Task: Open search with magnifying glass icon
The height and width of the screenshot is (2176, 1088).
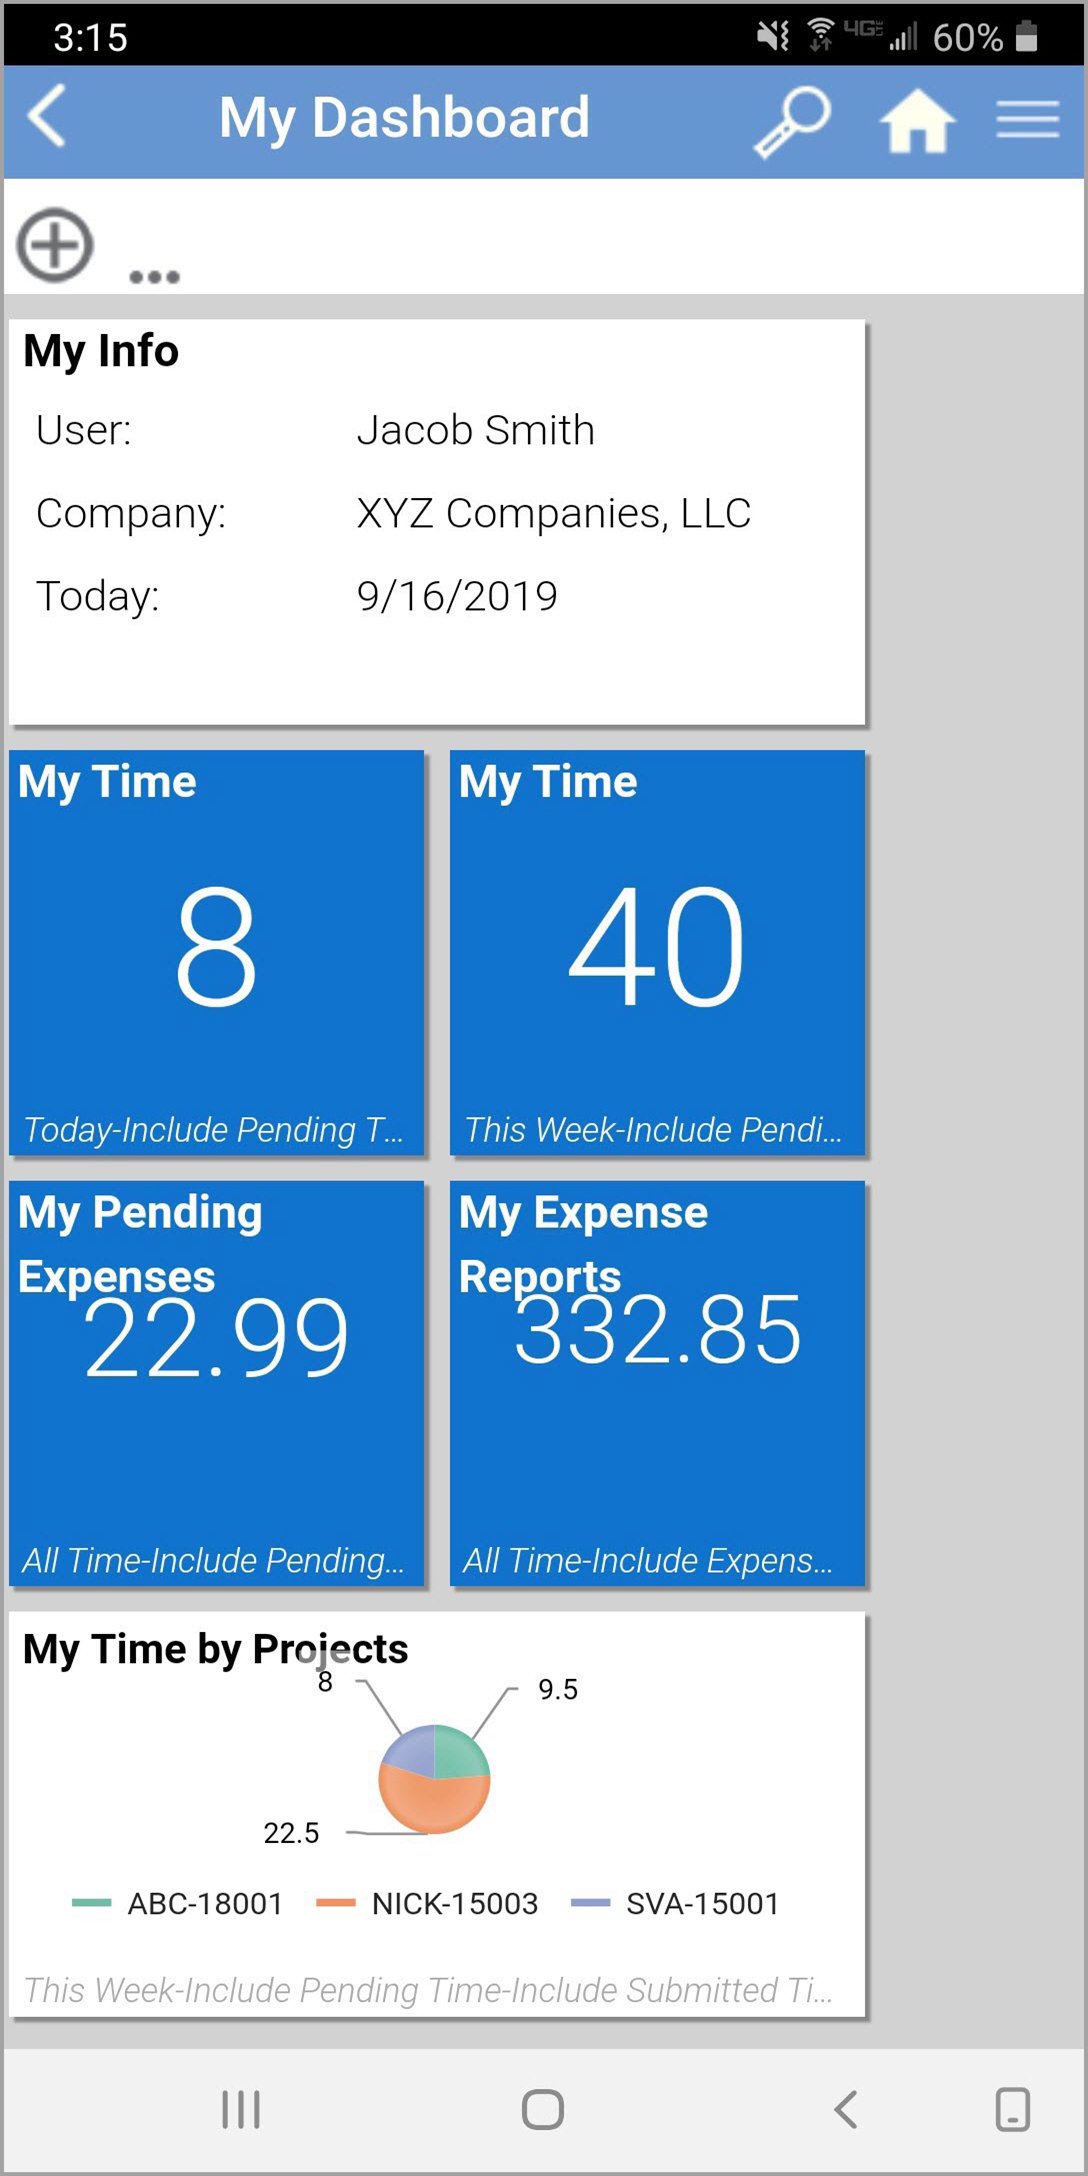Action: [792, 121]
